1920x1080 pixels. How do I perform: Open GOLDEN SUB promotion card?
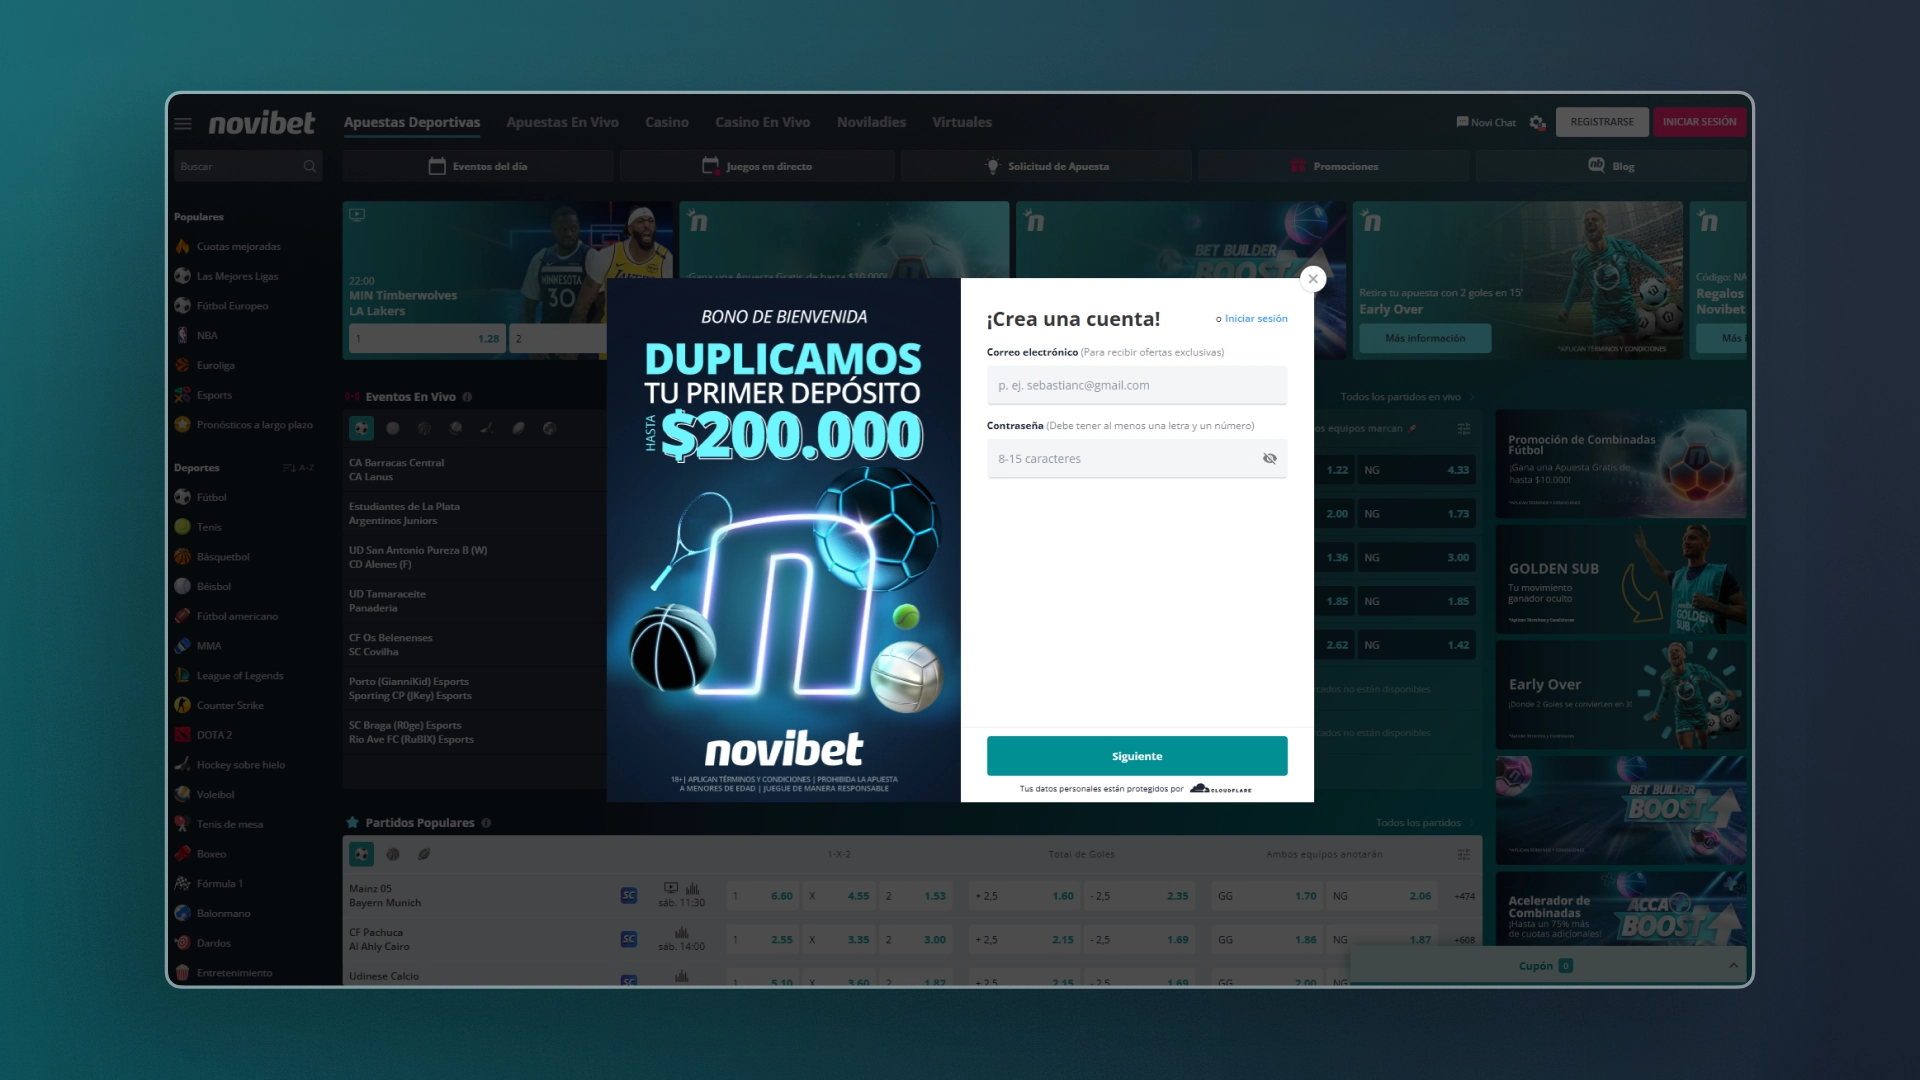point(1621,580)
